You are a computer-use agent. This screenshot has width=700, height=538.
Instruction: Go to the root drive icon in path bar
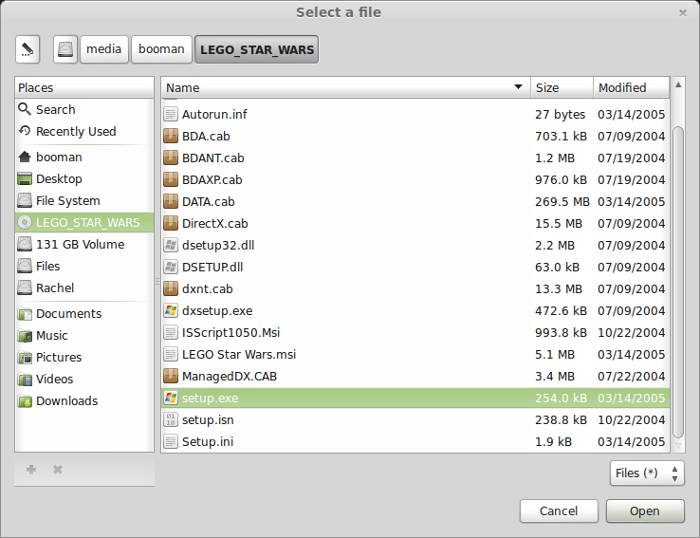click(65, 49)
